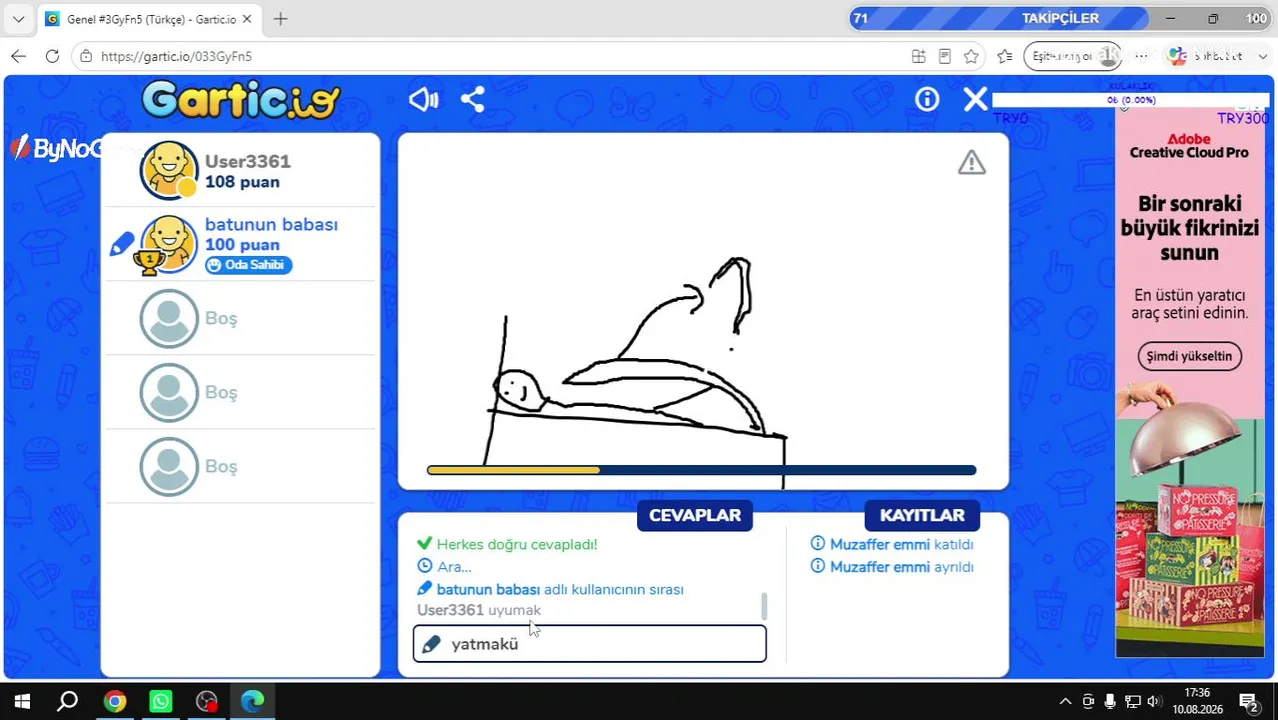The height and width of the screenshot is (720, 1278).
Task: Click the tray volume speaker icon
Action: pos(1155,701)
